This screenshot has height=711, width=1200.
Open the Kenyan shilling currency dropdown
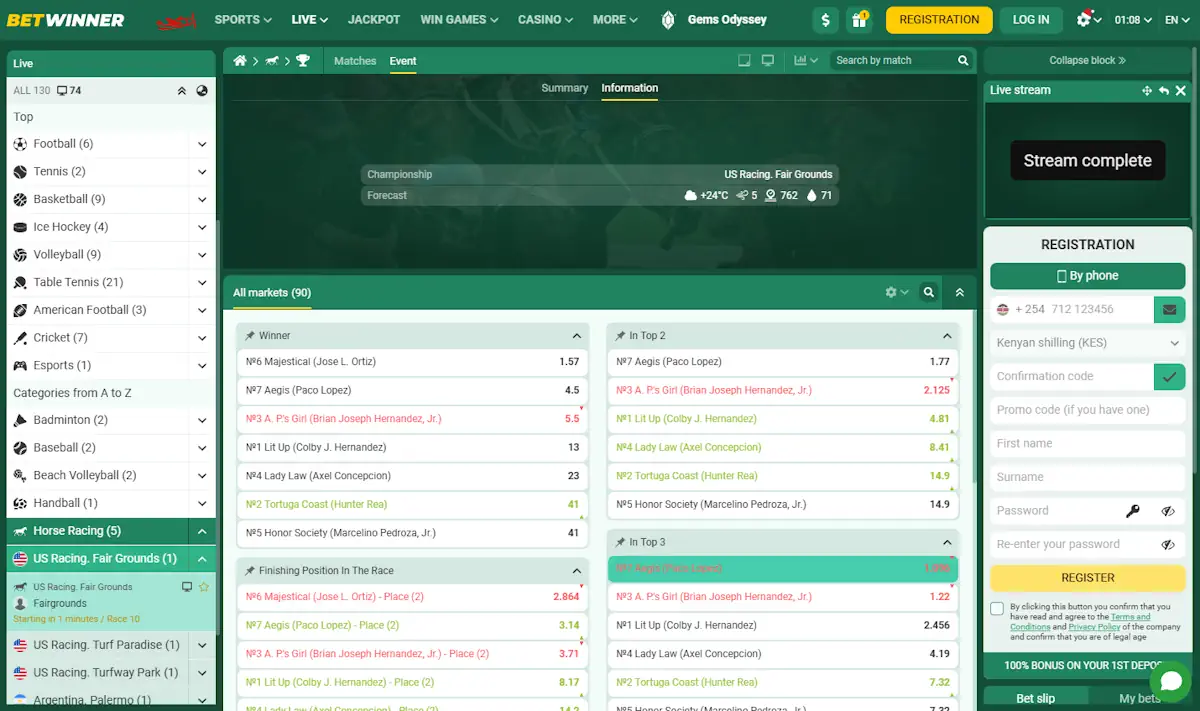pos(1087,342)
